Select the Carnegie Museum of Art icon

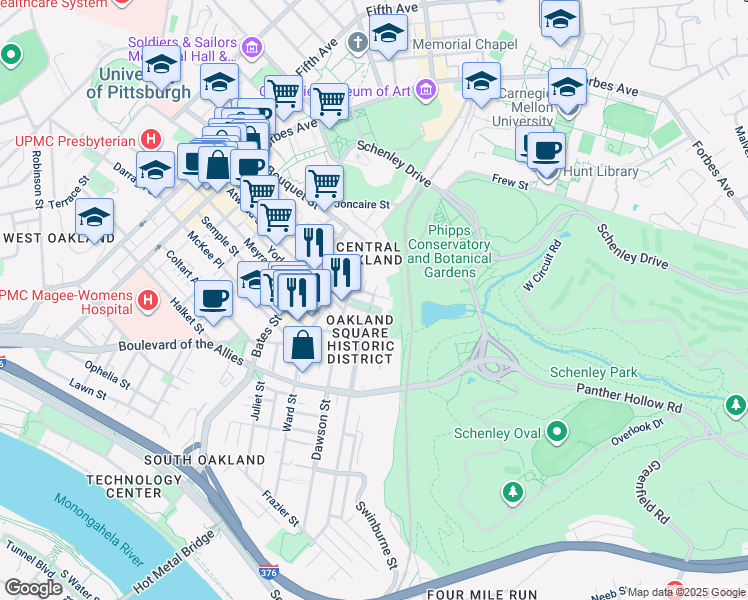427,91
